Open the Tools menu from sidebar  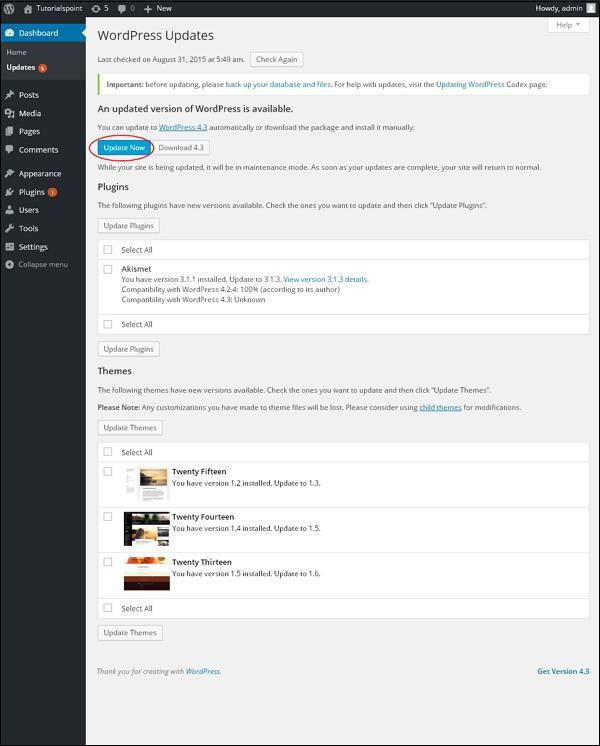[28, 228]
